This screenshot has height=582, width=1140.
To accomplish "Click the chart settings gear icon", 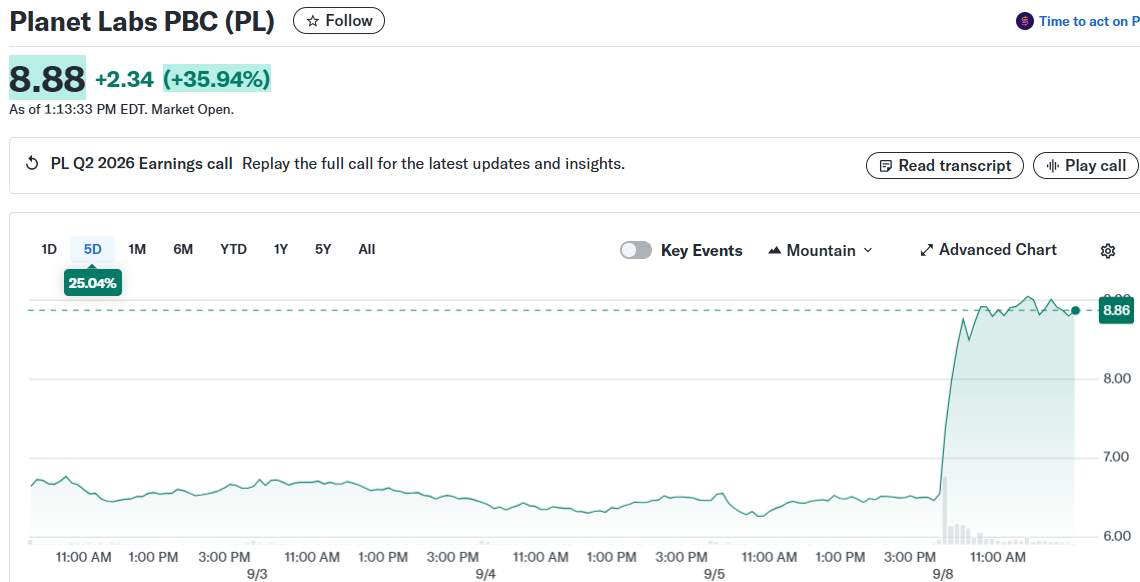I will (1107, 251).
